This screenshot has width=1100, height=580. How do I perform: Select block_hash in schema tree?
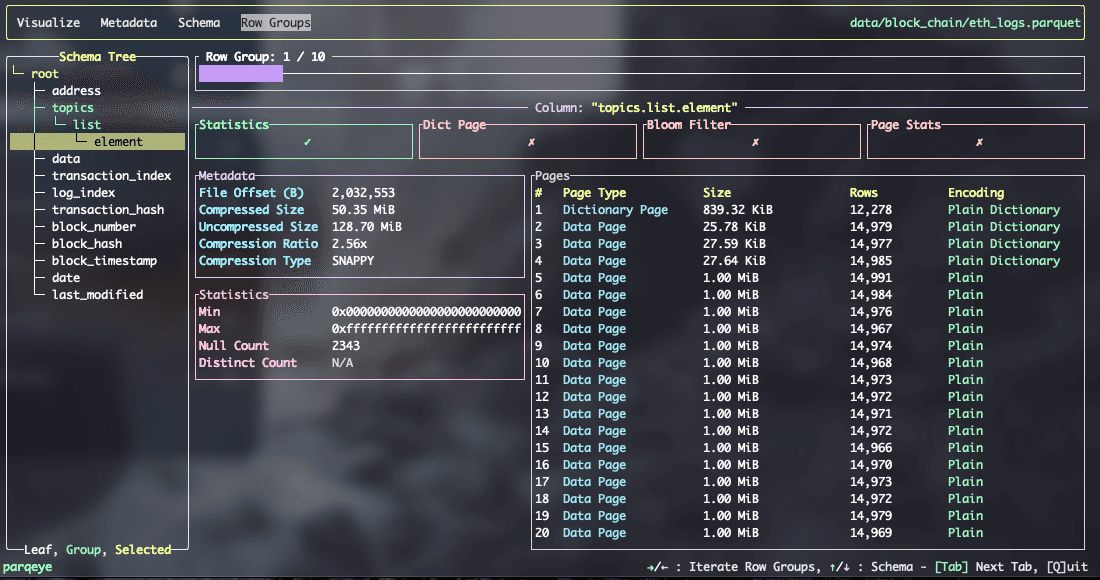tap(87, 243)
